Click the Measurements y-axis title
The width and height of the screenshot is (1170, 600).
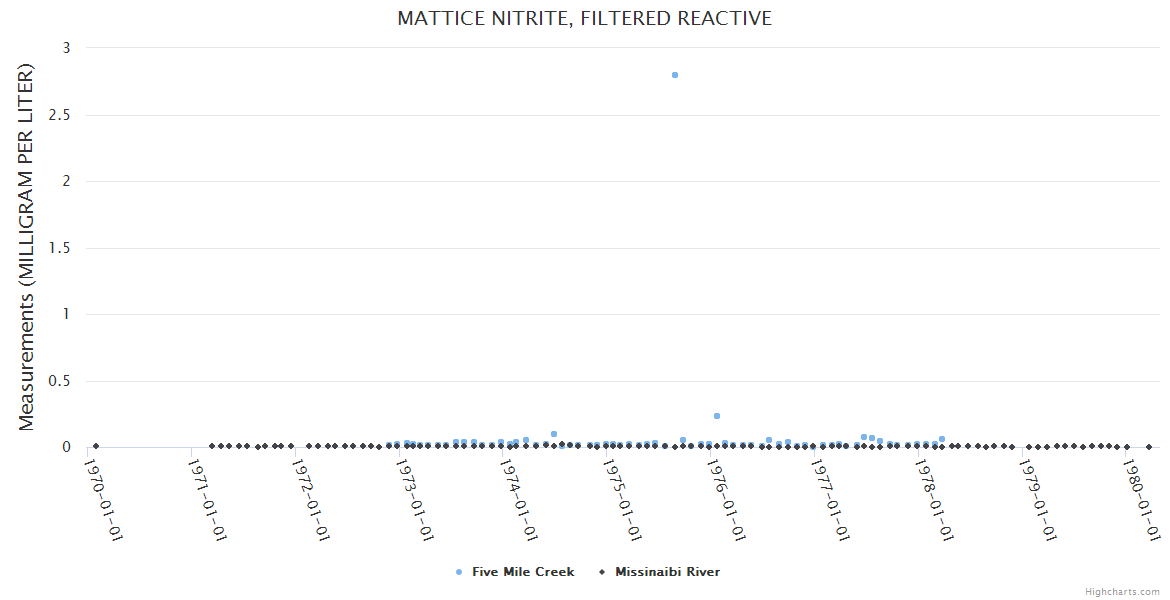point(27,247)
